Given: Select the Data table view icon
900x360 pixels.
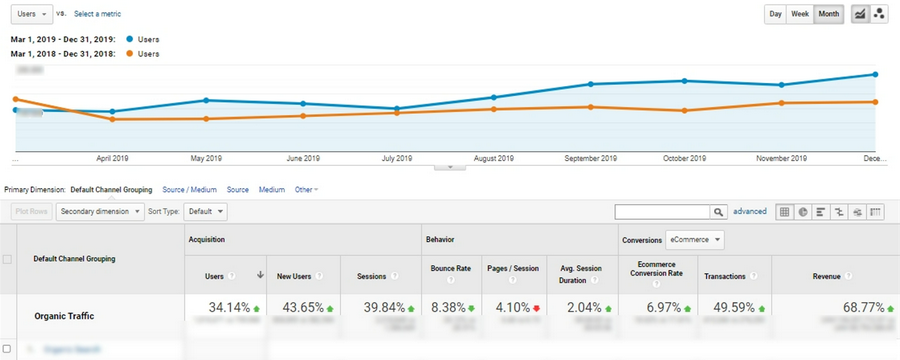Looking at the screenshot, I should click(x=784, y=212).
